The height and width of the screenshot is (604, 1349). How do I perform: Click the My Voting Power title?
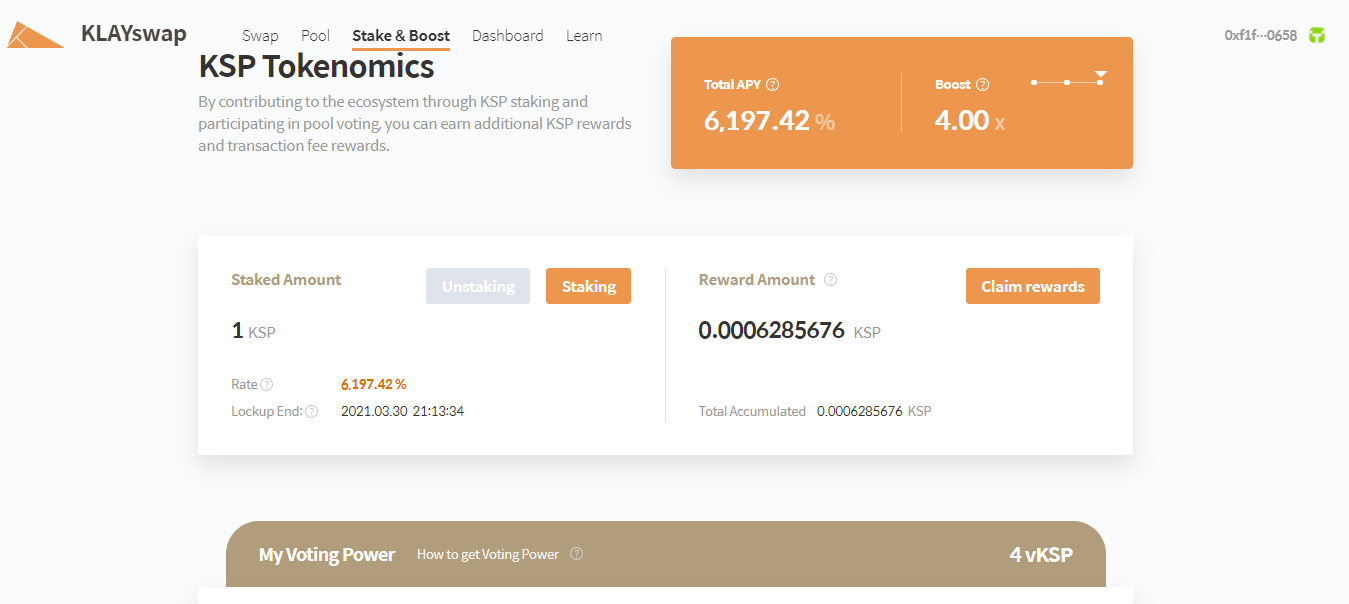[x=327, y=554]
